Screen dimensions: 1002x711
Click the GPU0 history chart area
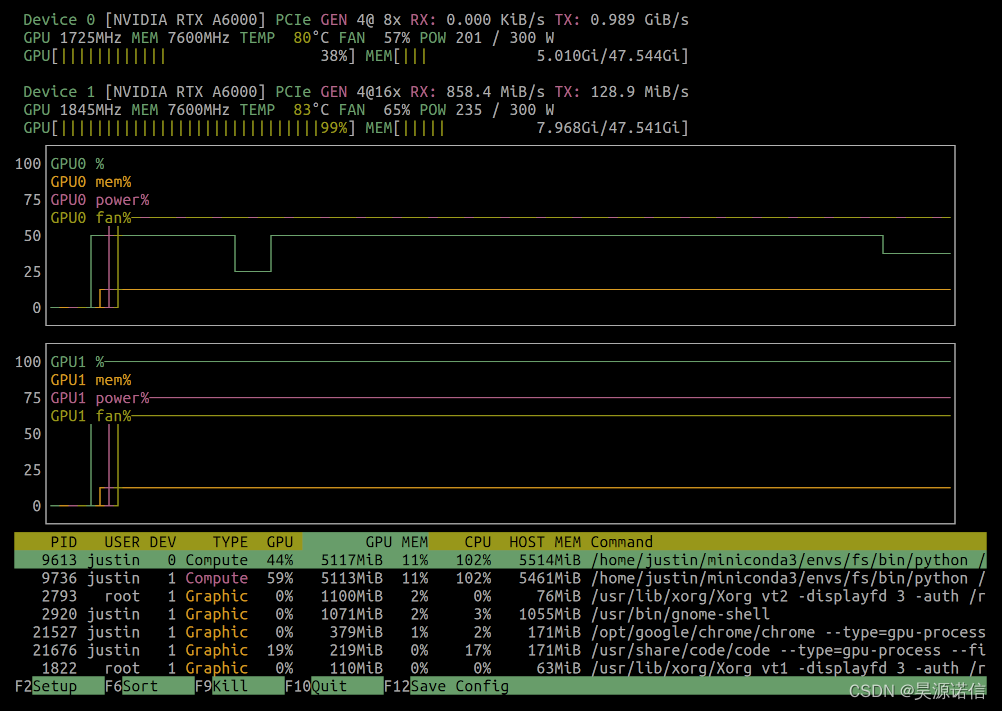500,235
